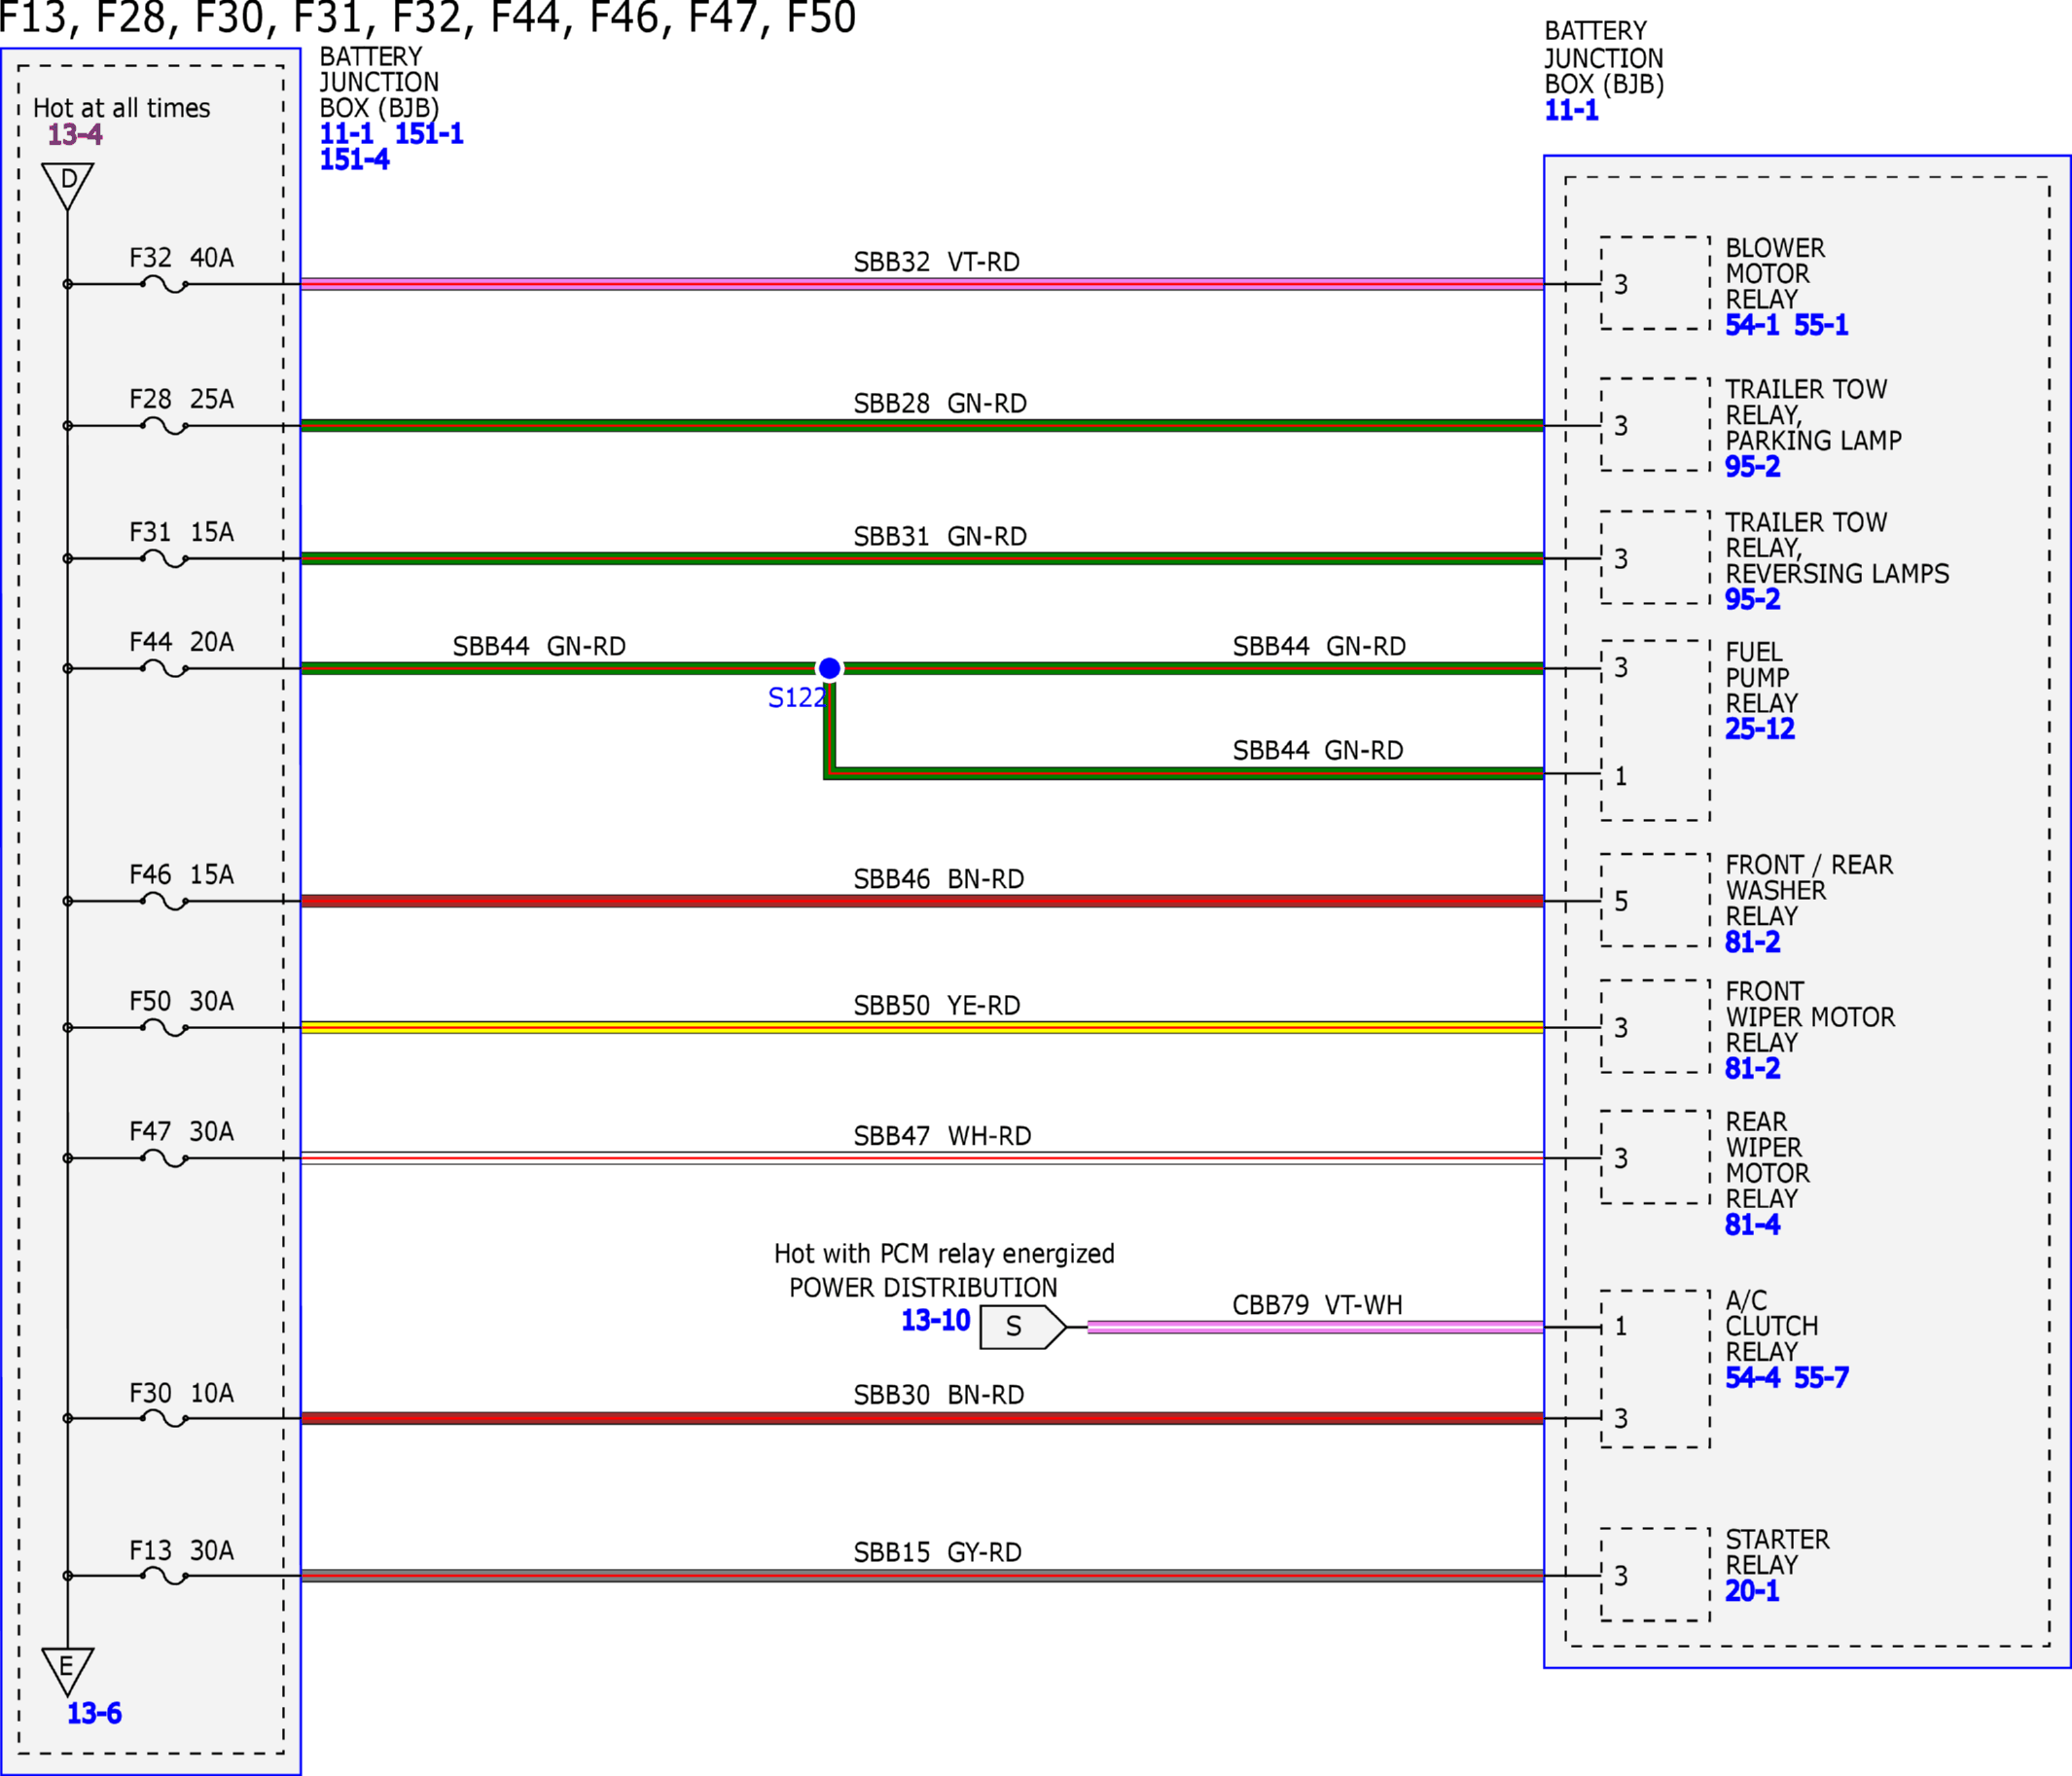
Task: Open the 151-1 page reference
Action: 429,134
